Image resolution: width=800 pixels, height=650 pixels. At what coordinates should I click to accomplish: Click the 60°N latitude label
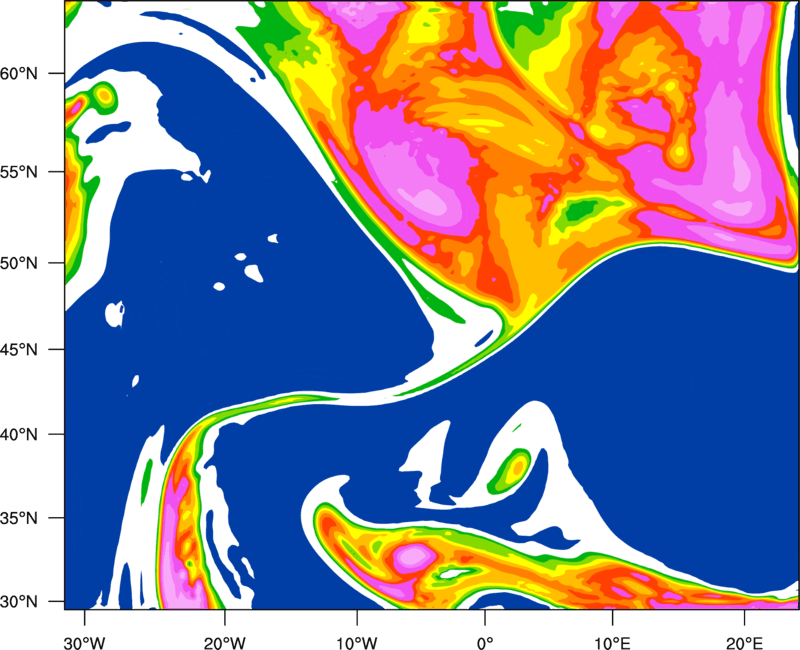click(19, 74)
